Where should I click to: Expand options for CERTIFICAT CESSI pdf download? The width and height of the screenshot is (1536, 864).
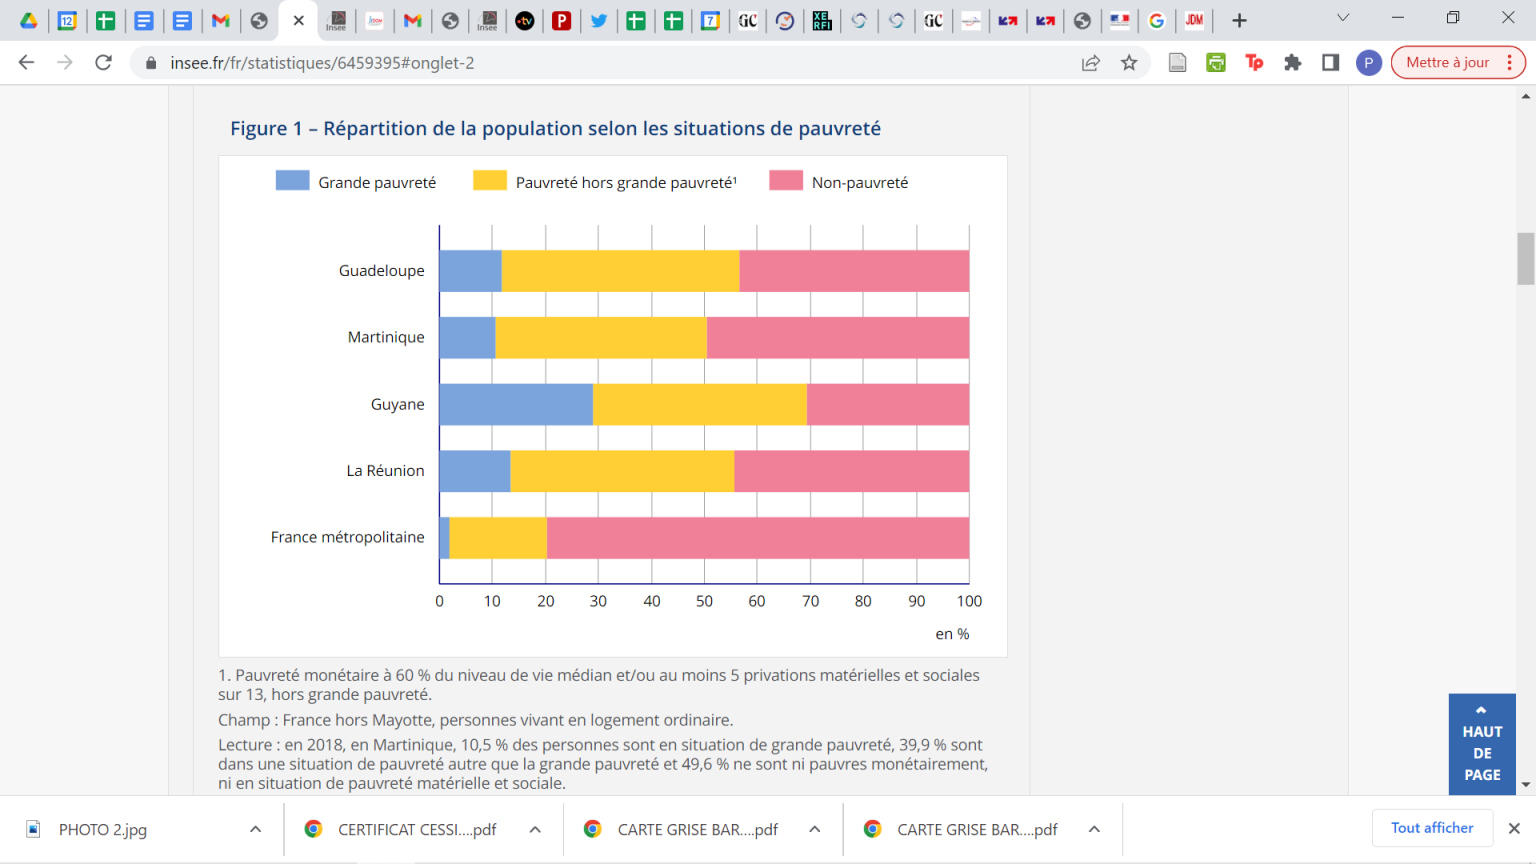click(535, 829)
